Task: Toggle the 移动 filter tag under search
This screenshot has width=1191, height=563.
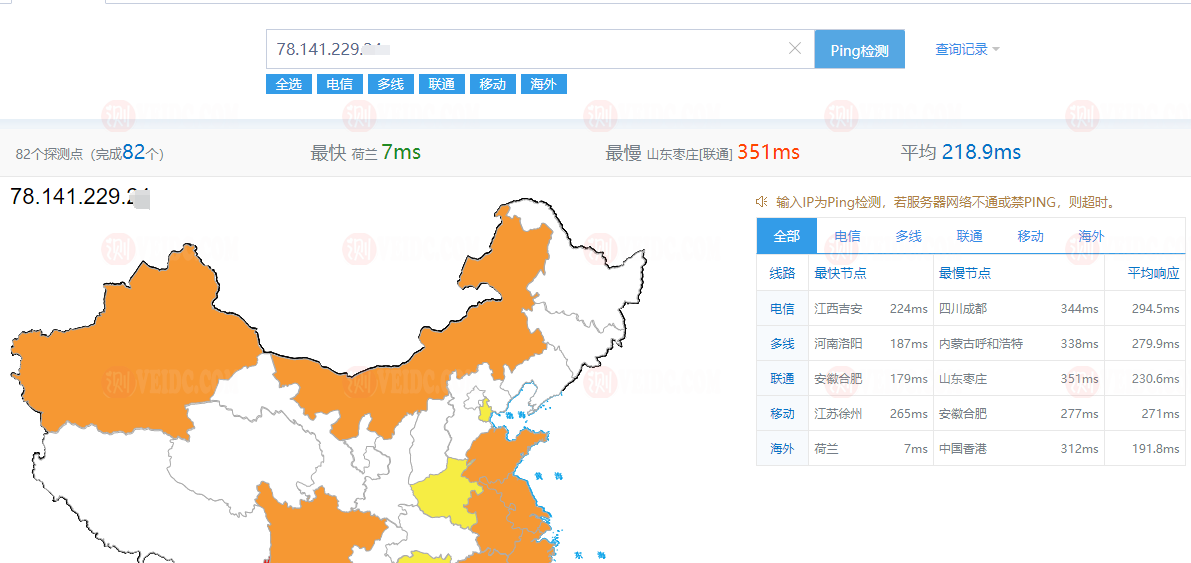Action: coord(493,84)
